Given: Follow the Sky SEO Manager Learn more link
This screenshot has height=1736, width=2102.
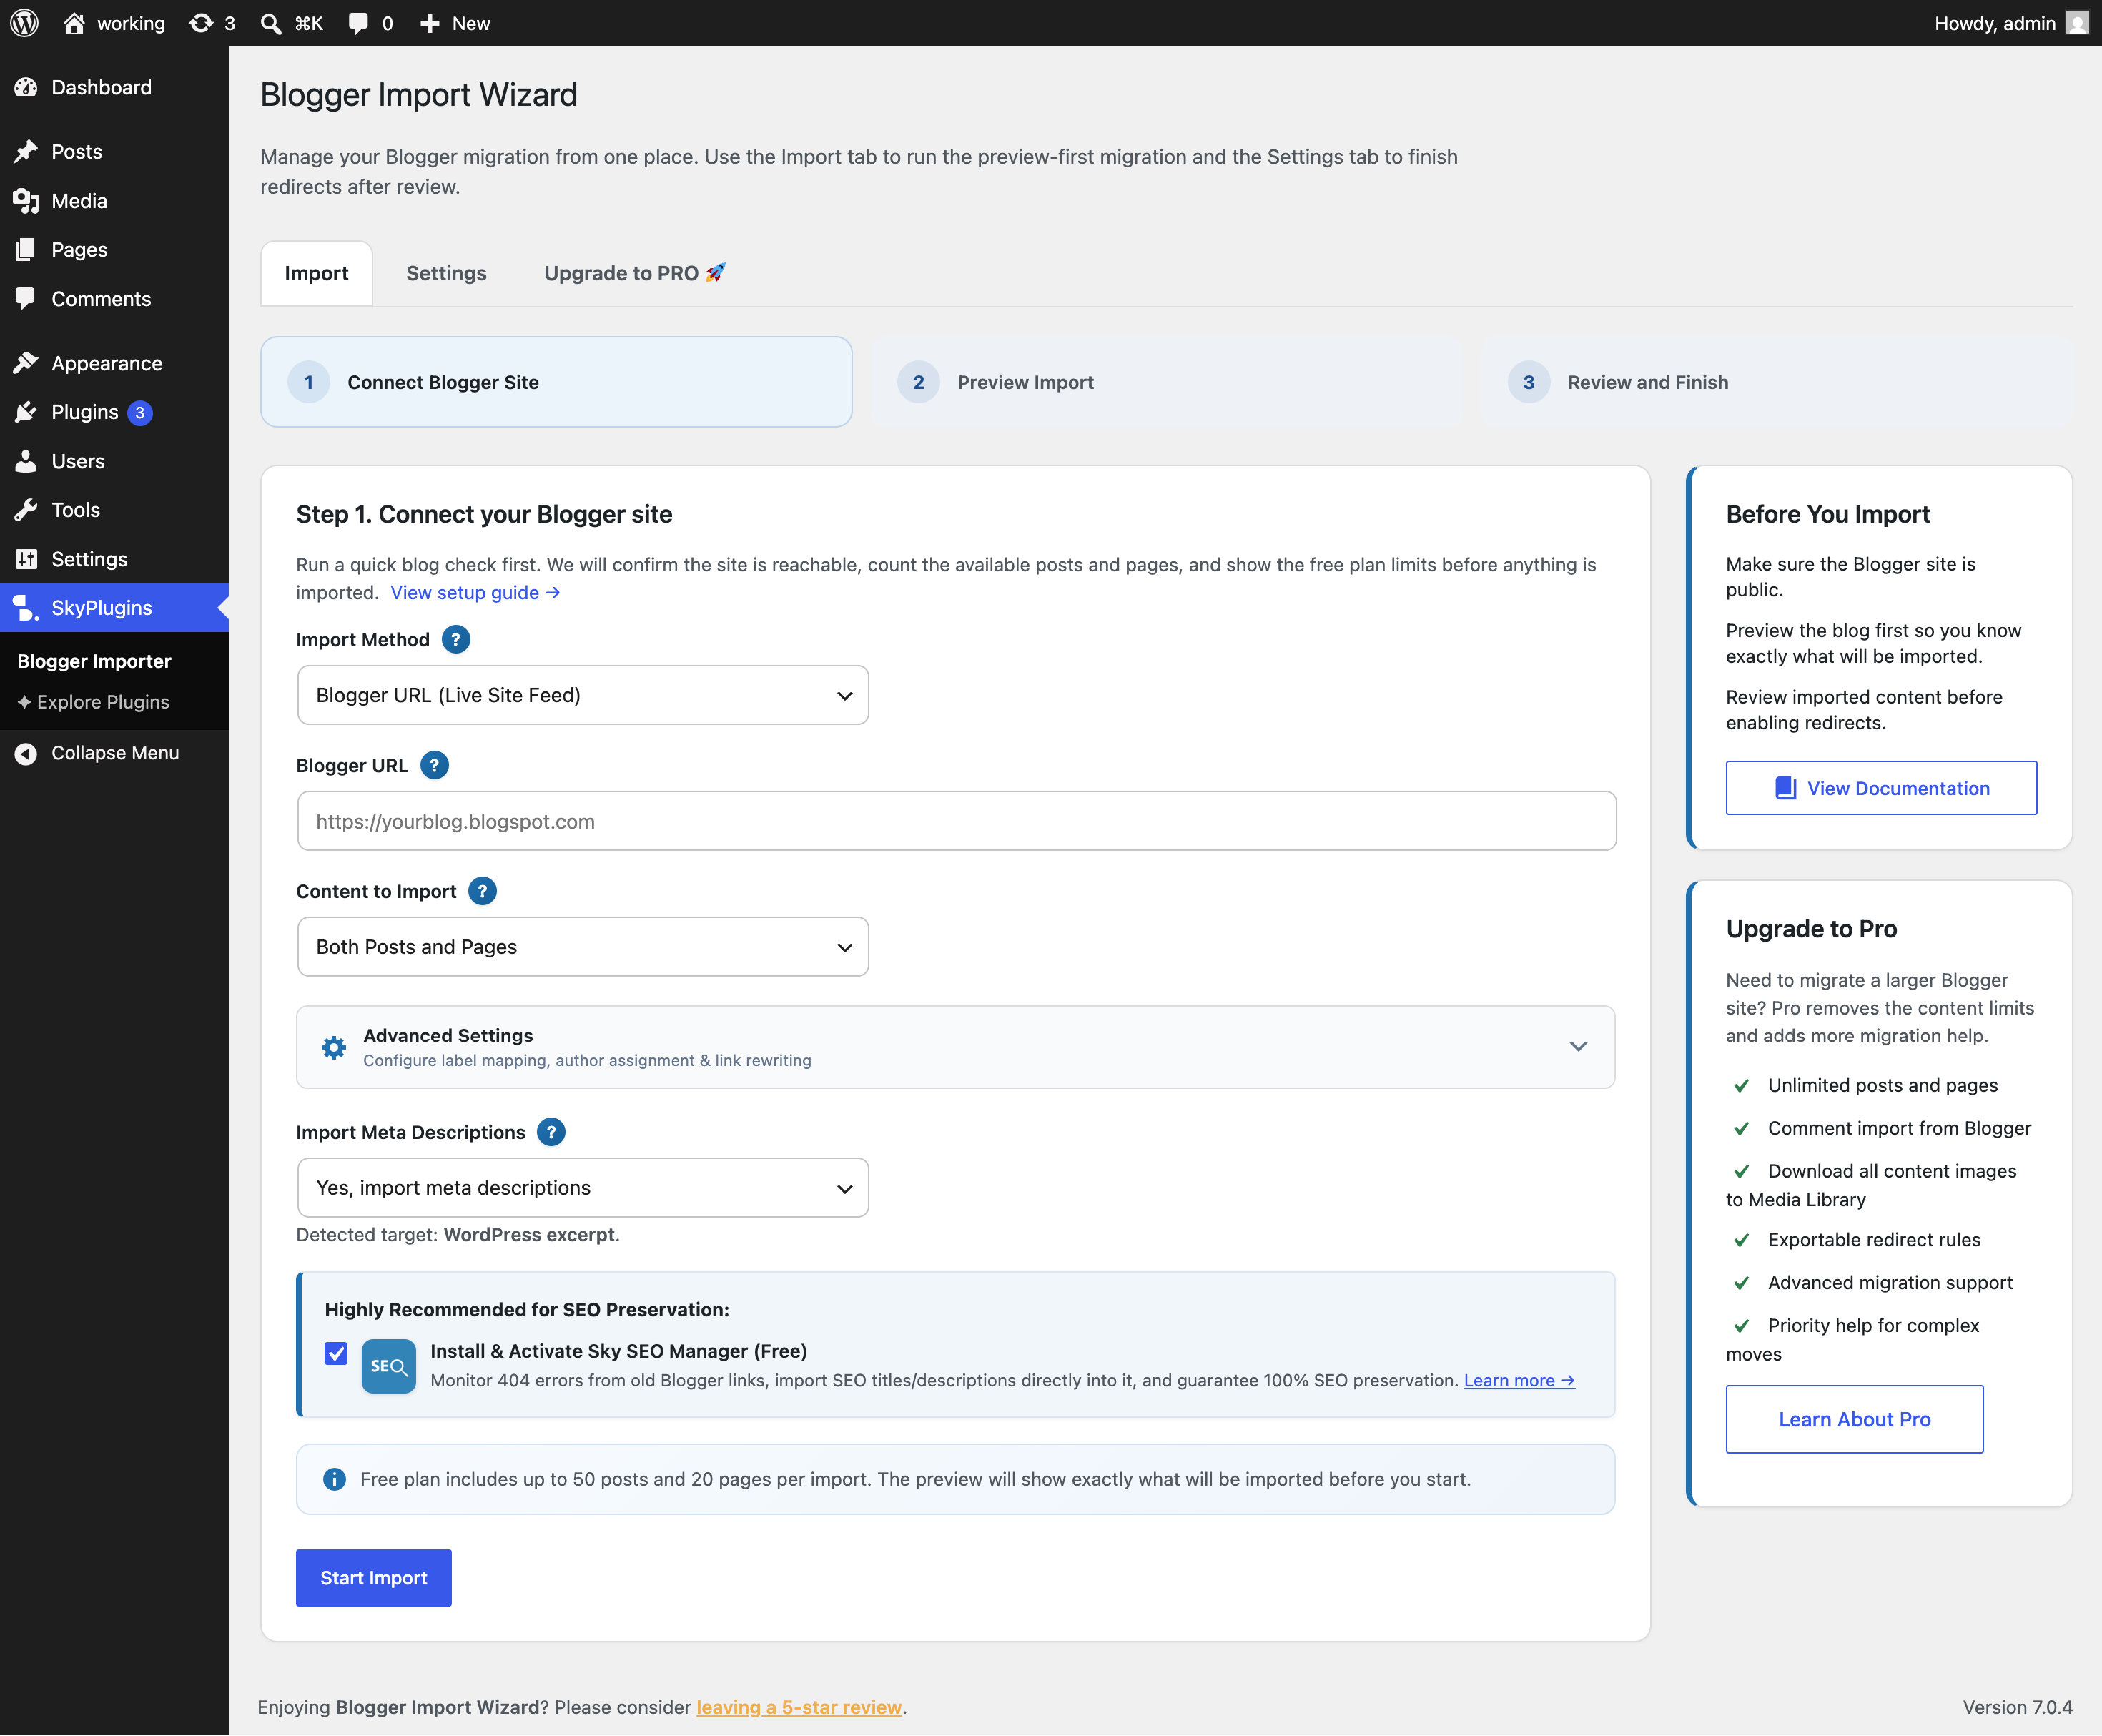Looking at the screenshot, I should [1519, 1380].
